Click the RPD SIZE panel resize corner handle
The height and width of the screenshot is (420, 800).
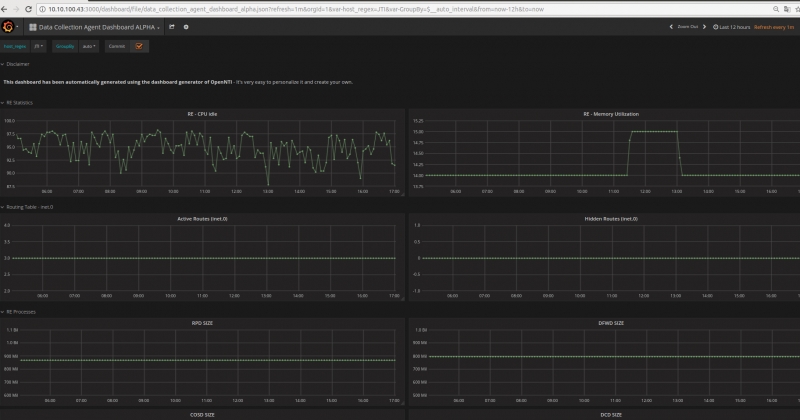click(403, 403)
